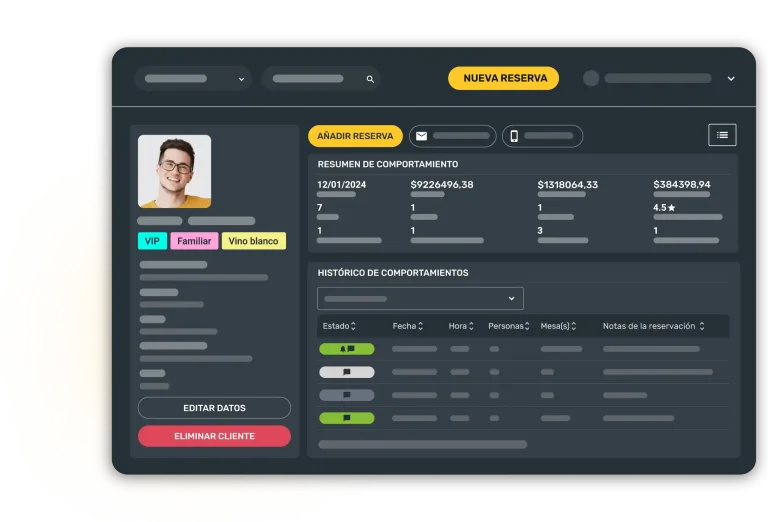Click the mobile phone icon
The image size is (768, 522).
tap(514, 136)
